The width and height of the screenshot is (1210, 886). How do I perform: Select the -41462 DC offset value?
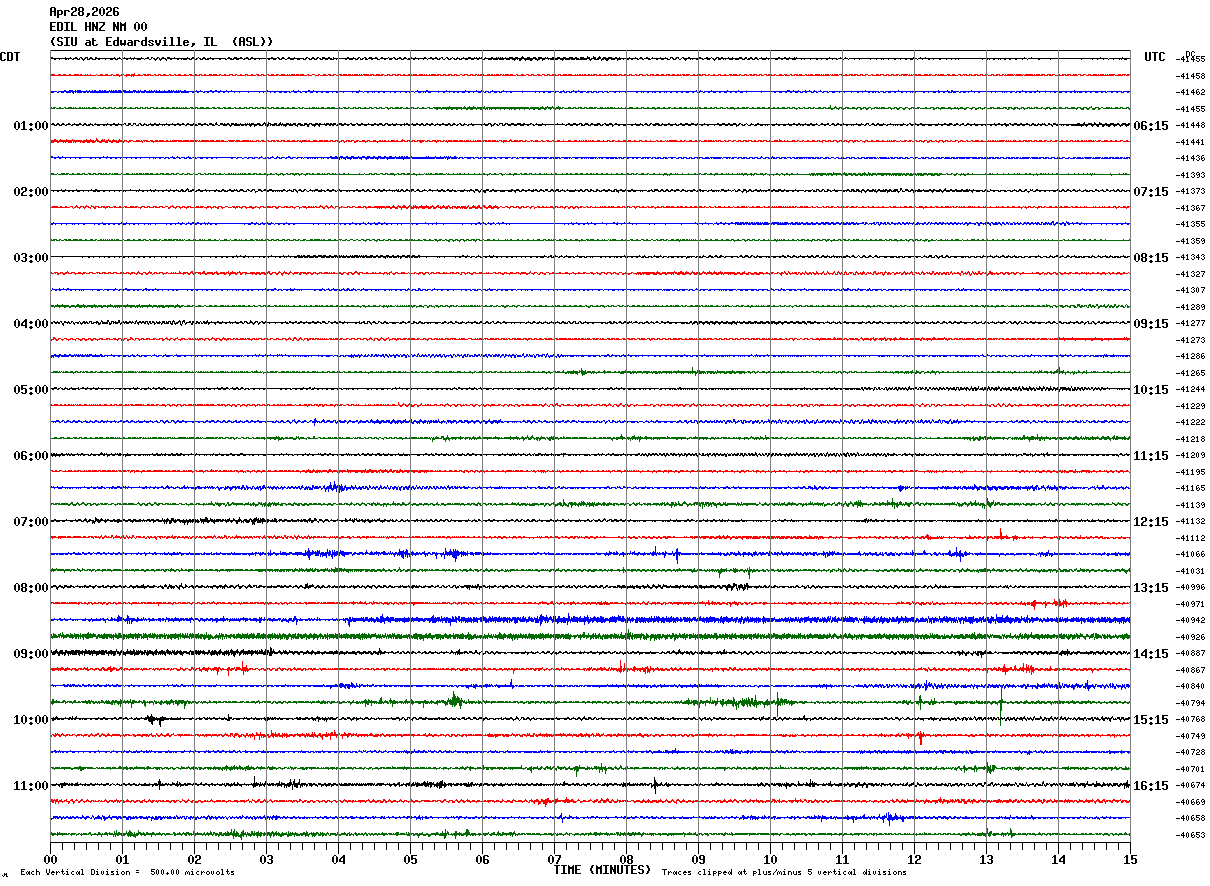(x=1190, y=92)
